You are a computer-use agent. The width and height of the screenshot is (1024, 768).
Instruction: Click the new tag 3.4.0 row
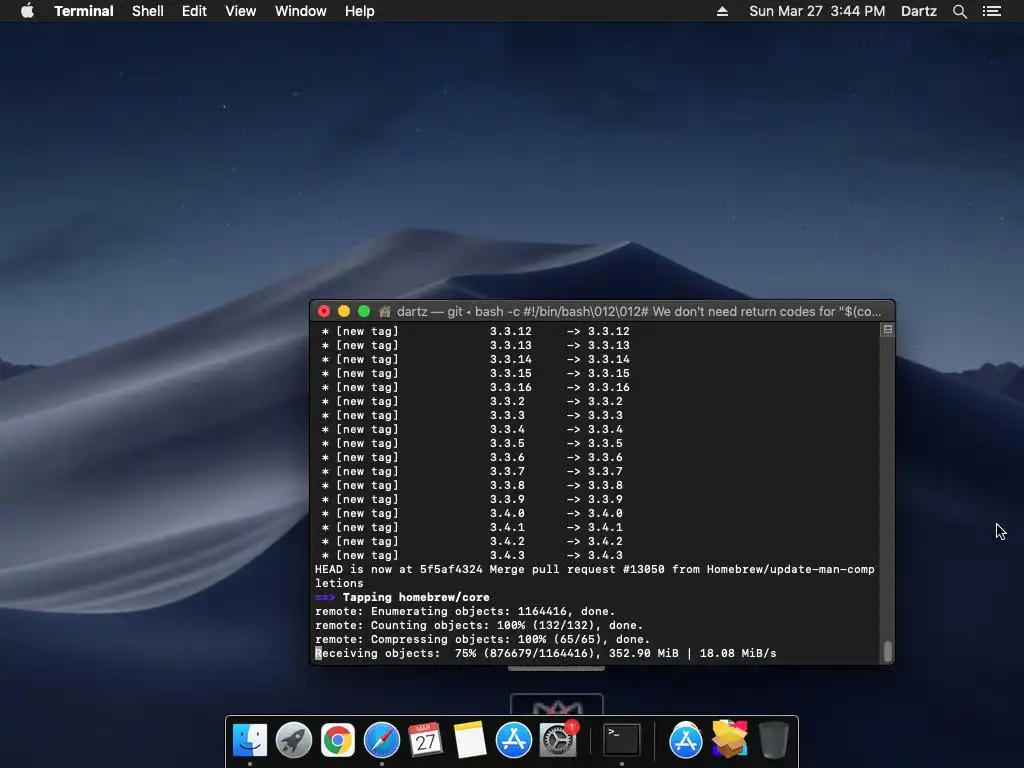(472, 513)
